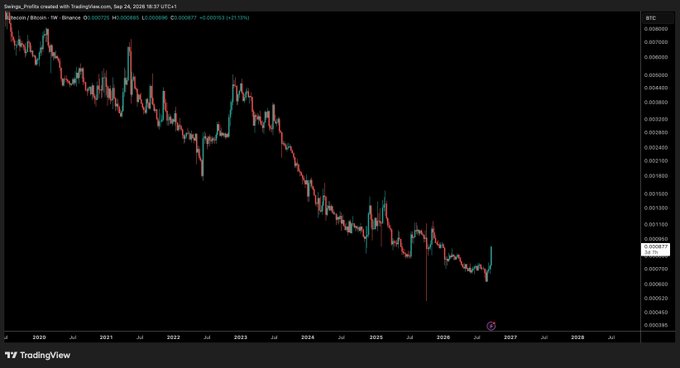Click the 2026 label on the time axis
680x368 pixels.
point(443,337)
